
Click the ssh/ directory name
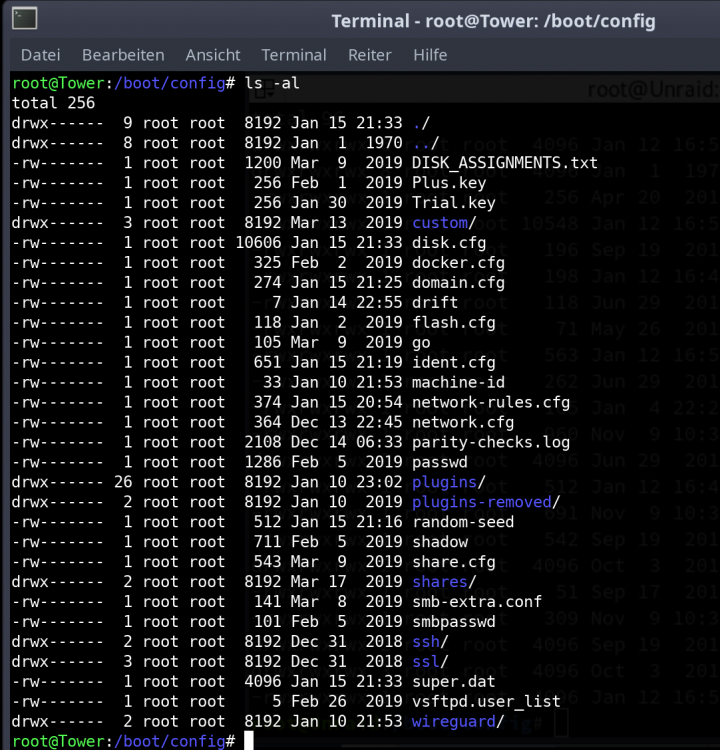tap(430, 641)
